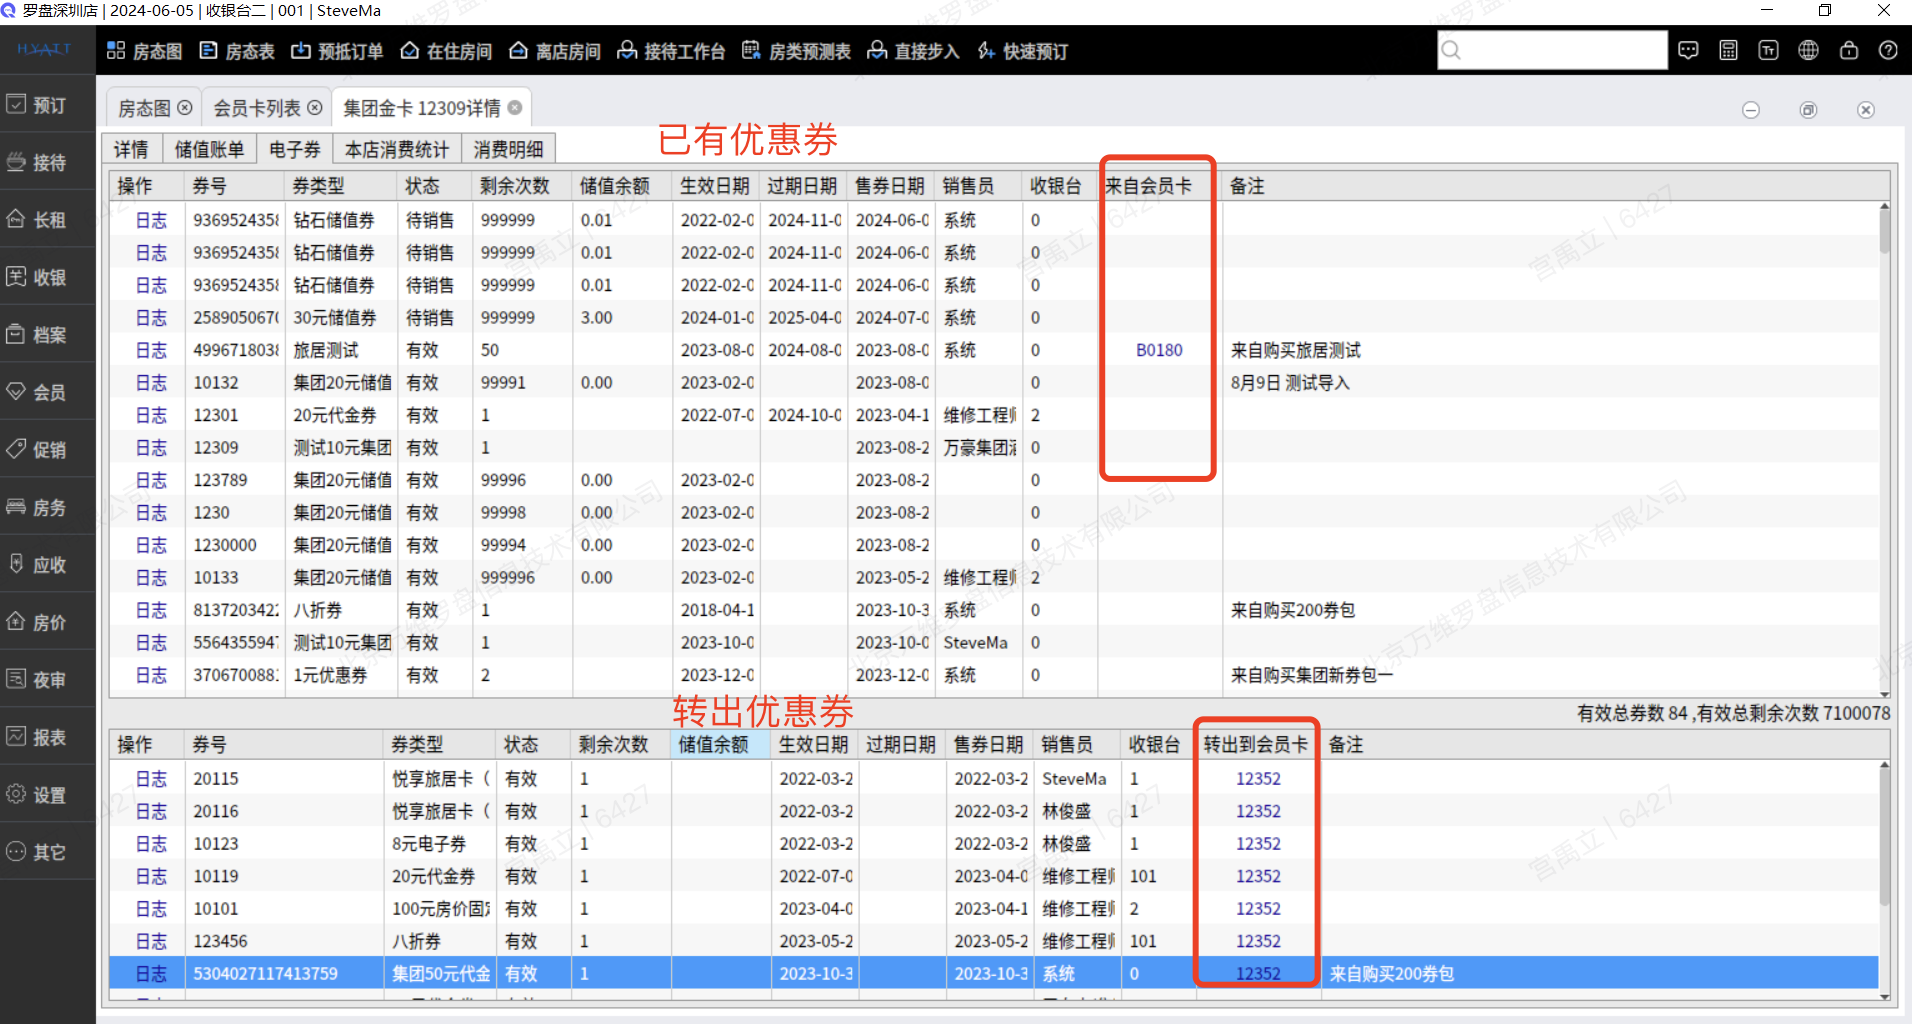
Task: Close the 集团金卡 12309详情 tab
Action: pos(515,108)
